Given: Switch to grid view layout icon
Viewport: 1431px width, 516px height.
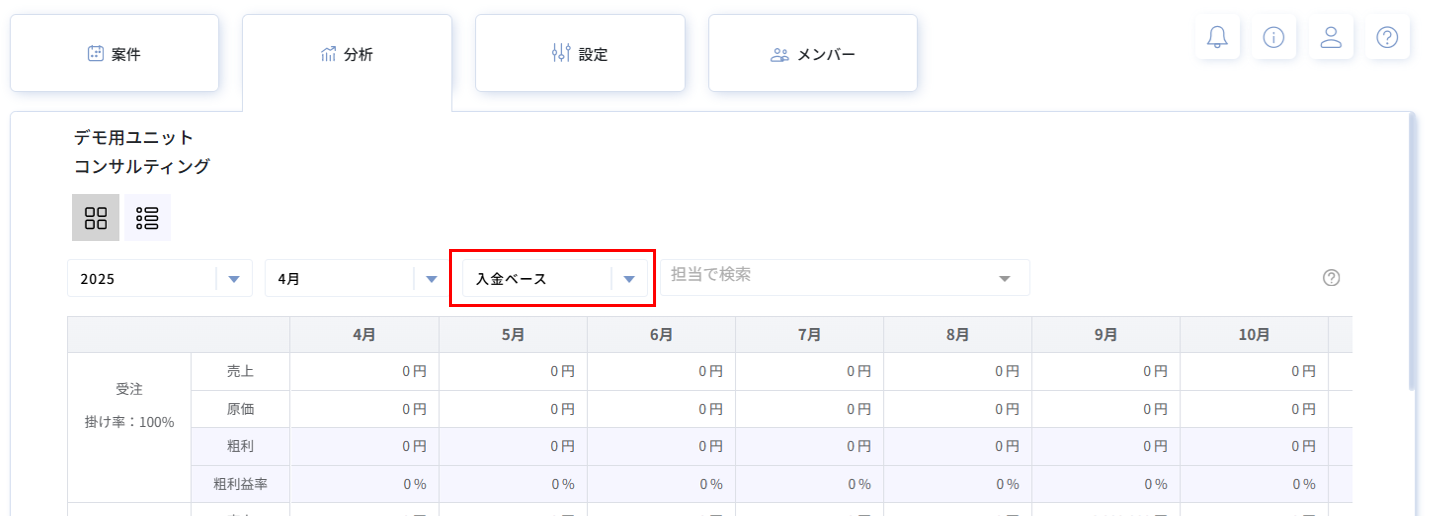Looking at the screenshot, I should (x=96, y=218).
